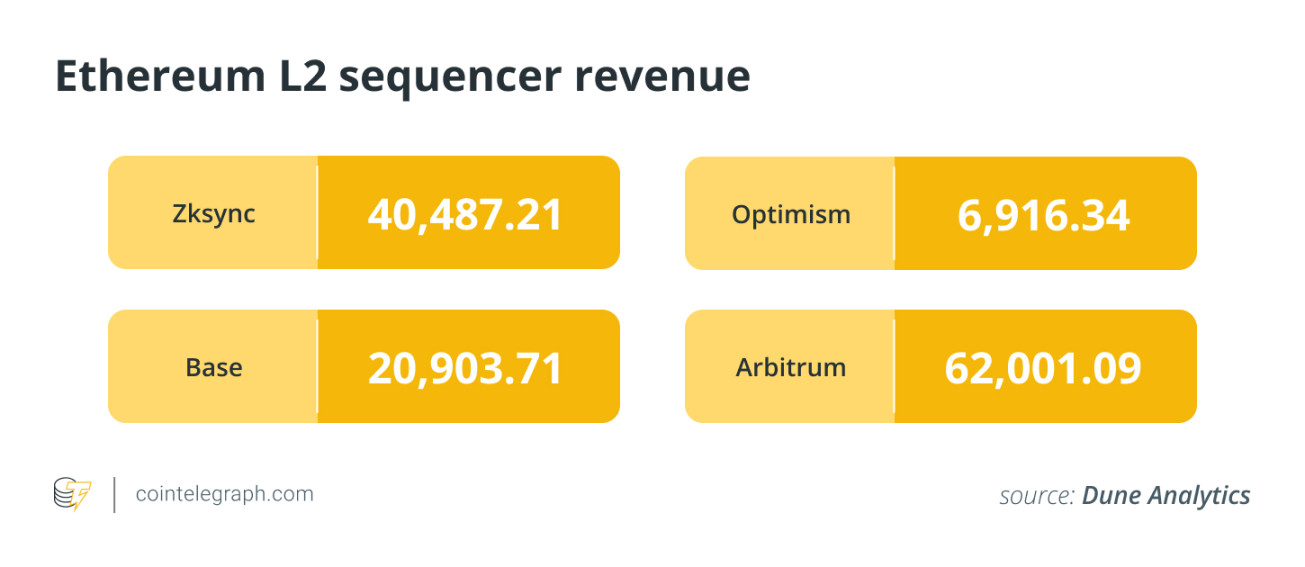Open the cointelegraph.com link
Image resolution: width=1305 pixels, height=567 pixels.
click(x=224, y=494)
